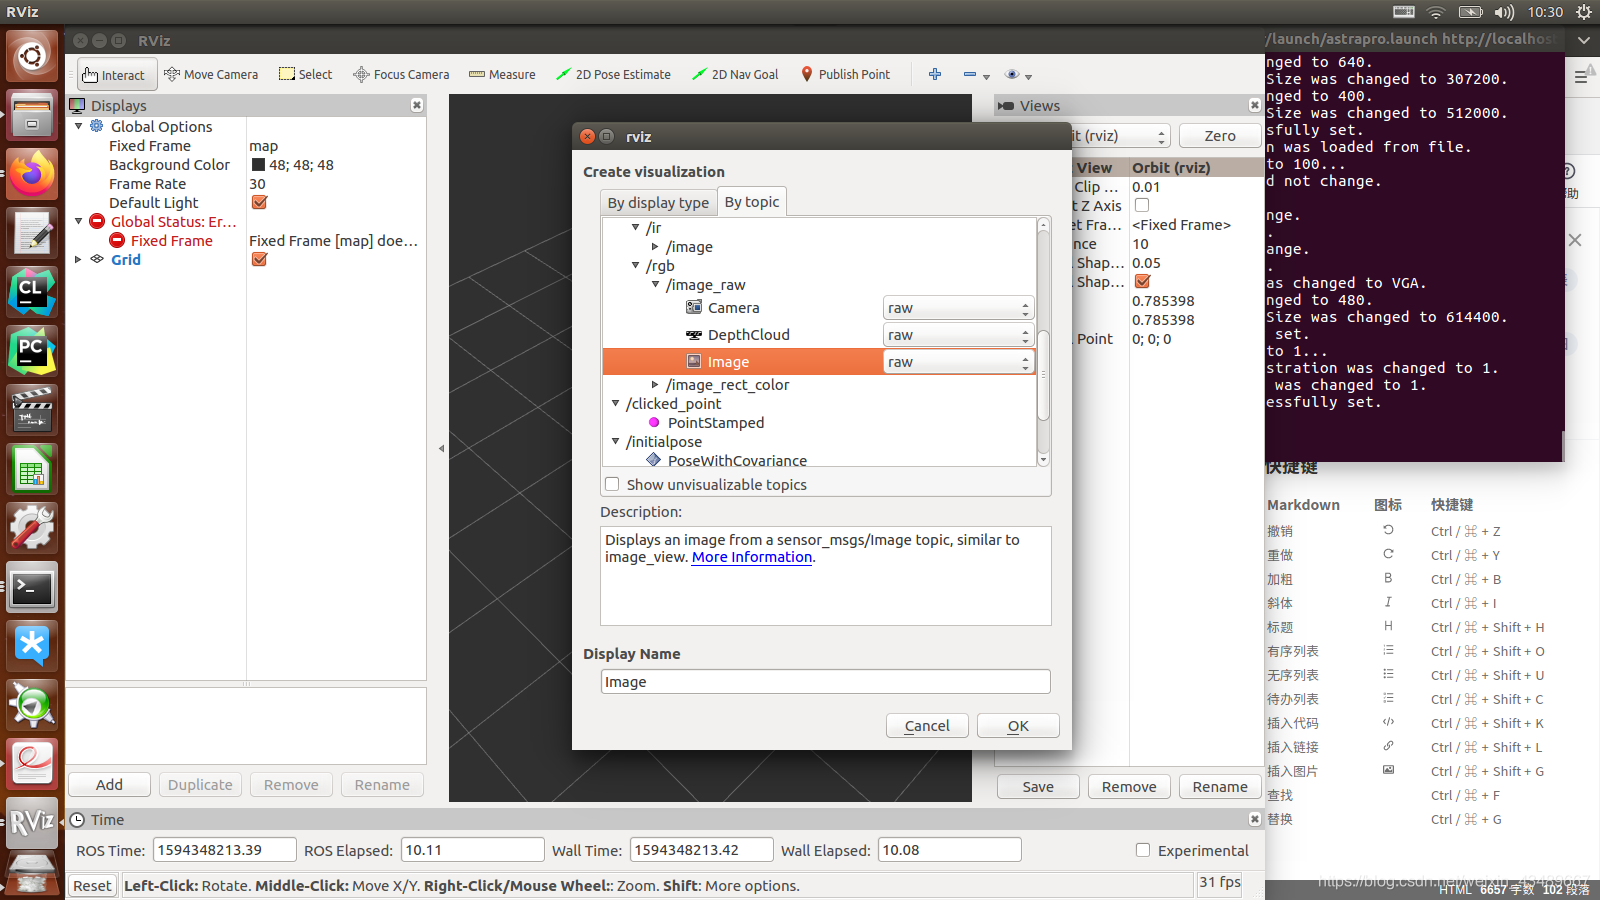Switch to By display type tab
Image resolution: width=1600 pixels, height=900 pixels.
658,203
